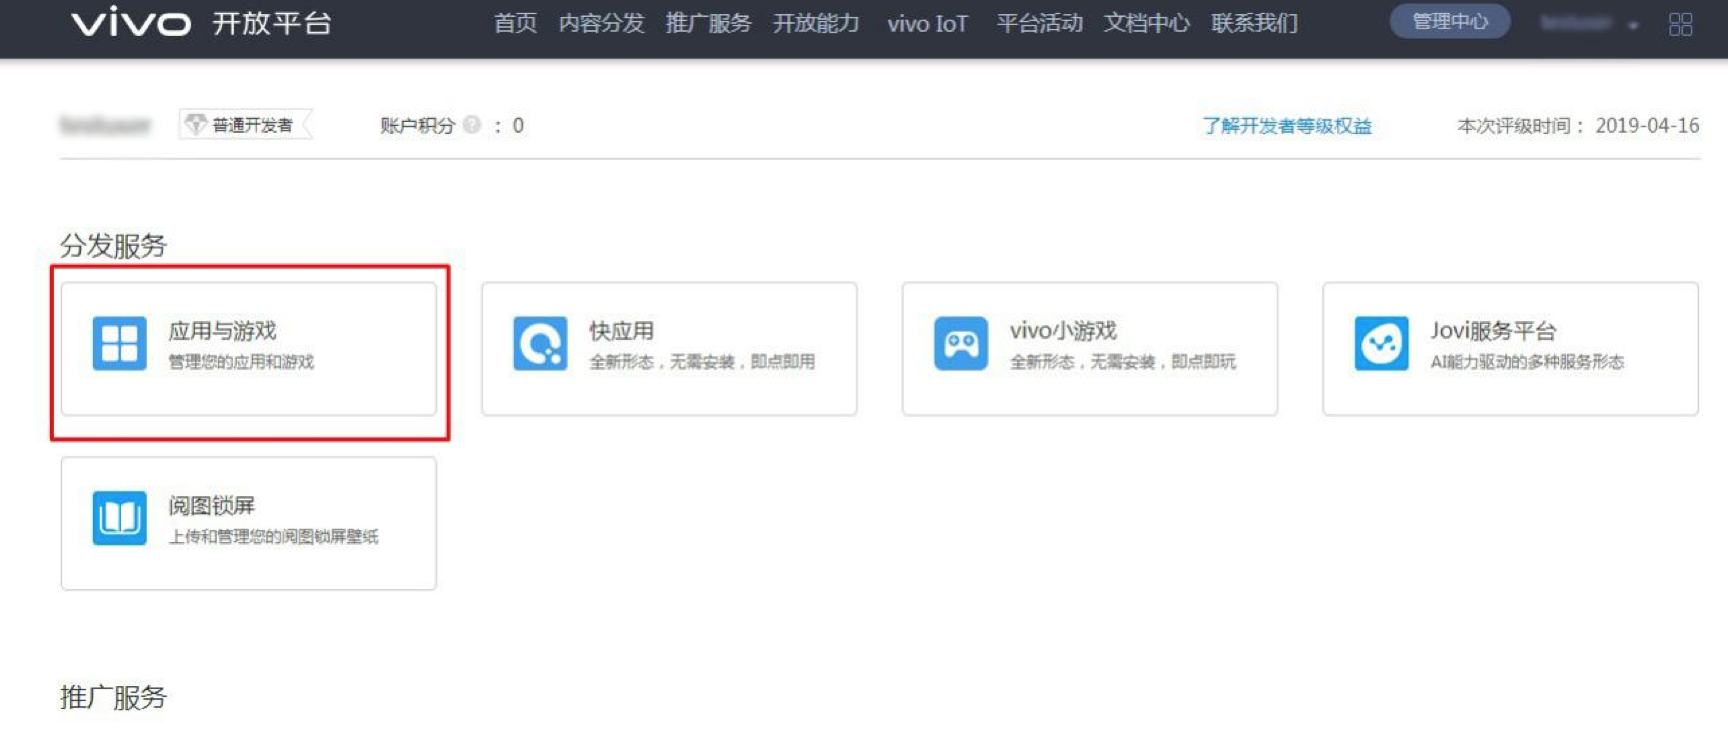Screen dimensions: 1728x730
Task: Open the 了解开发者等级权益 link
Action: [1287, 126]
